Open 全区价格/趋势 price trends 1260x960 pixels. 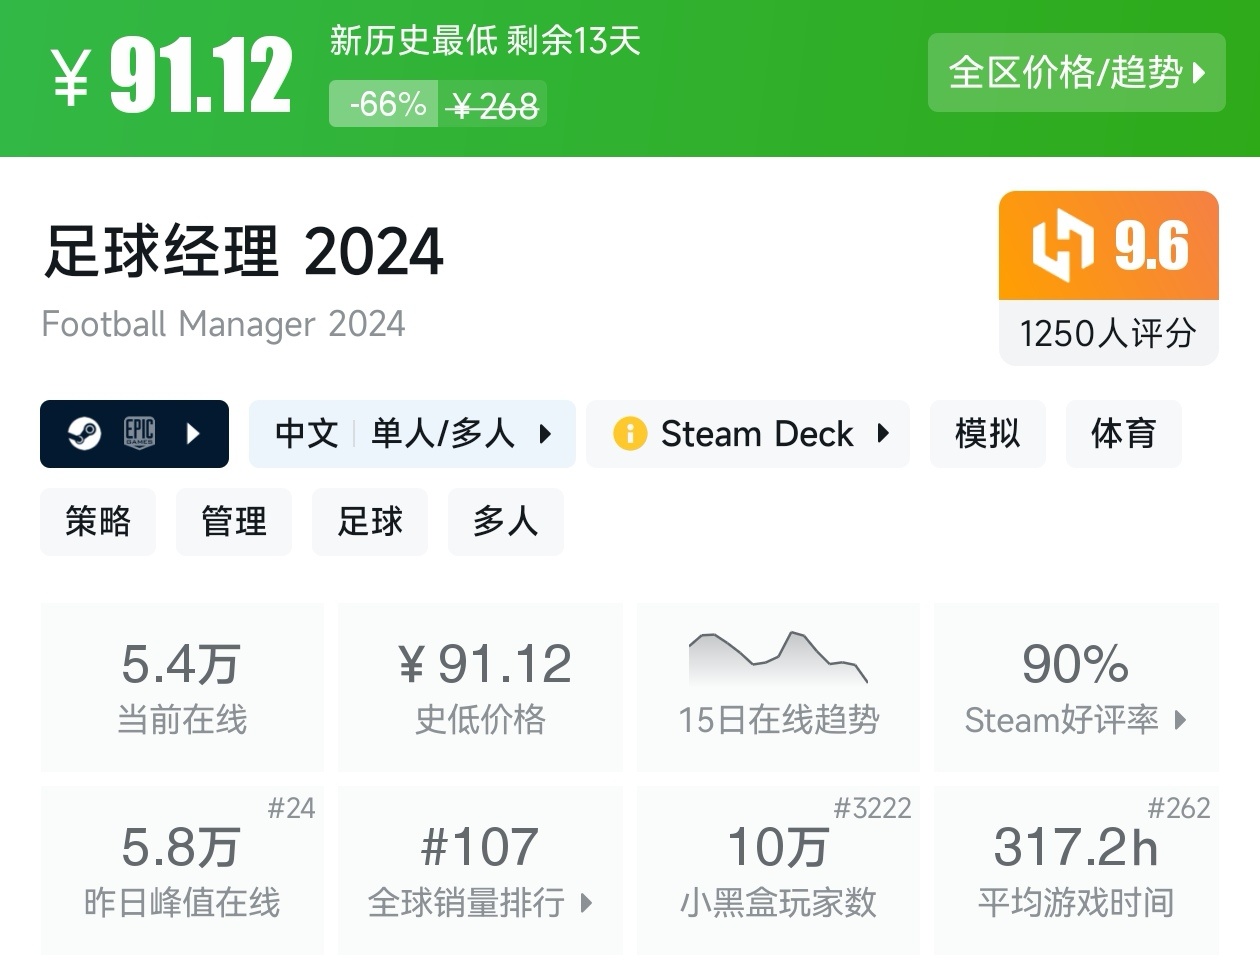point(1076,72)
